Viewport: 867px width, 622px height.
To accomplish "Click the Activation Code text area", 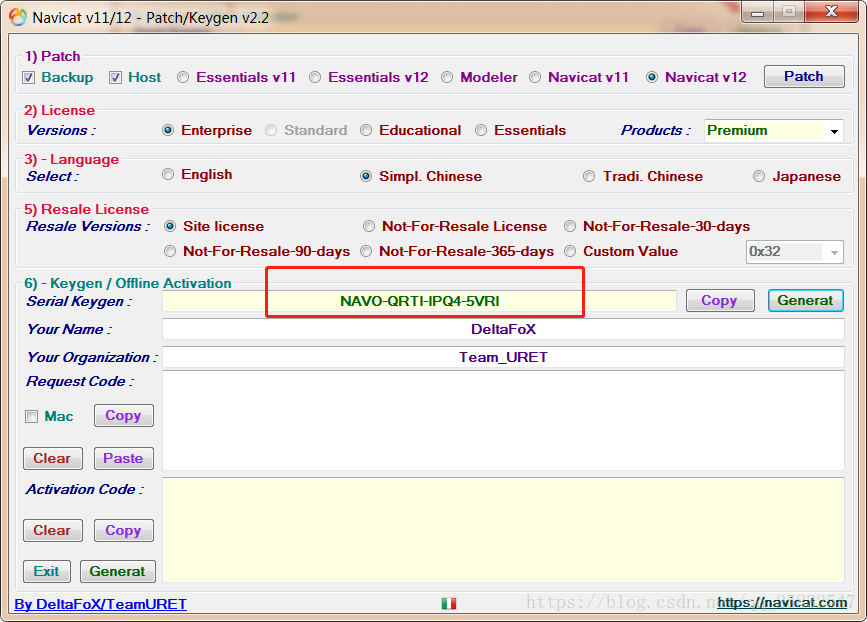I will click(x=503, y=530).
